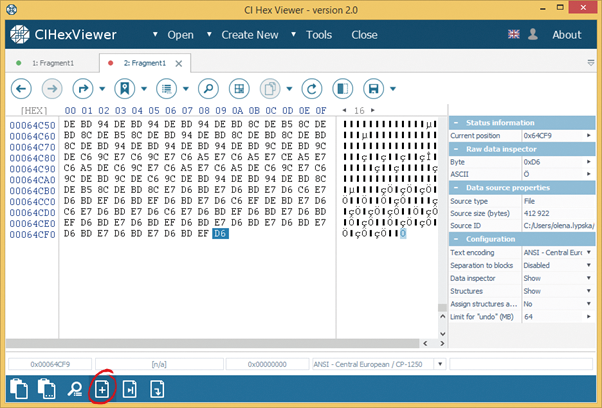
Task: Click the 00064CF0 offset address
Action: [x=33, y=234]
